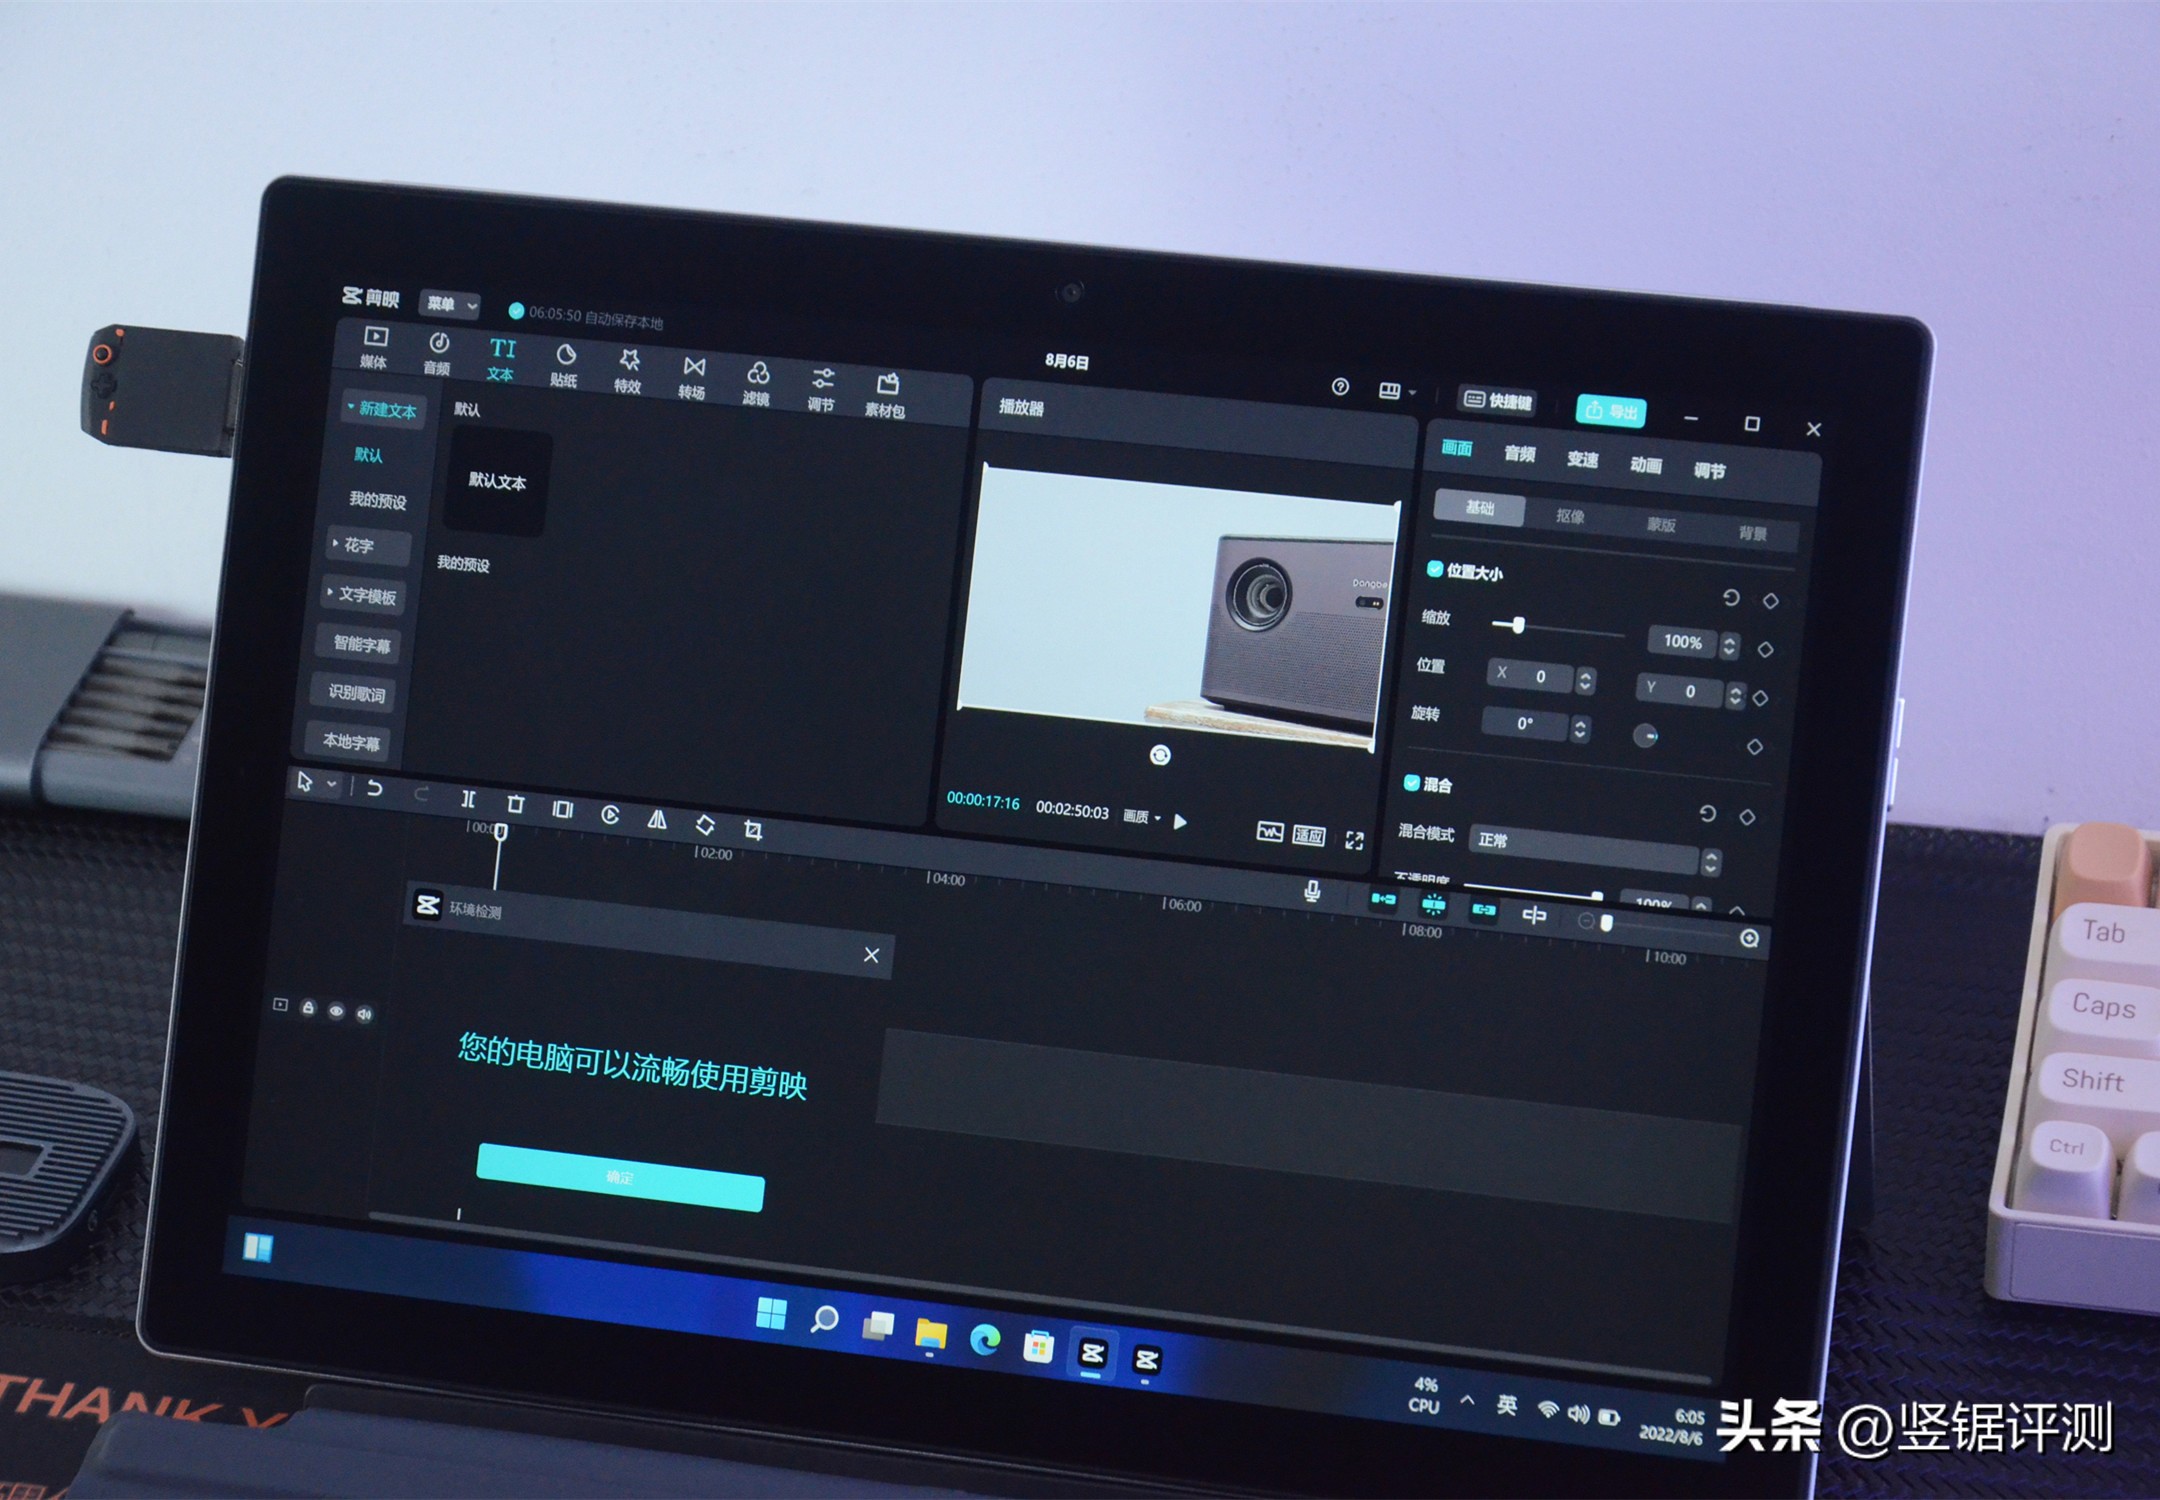The height and width of the screenshot is (1500, 2160).
Task: Open the 贴纸 stickers panel icon
Action: [x=565, y=357]
